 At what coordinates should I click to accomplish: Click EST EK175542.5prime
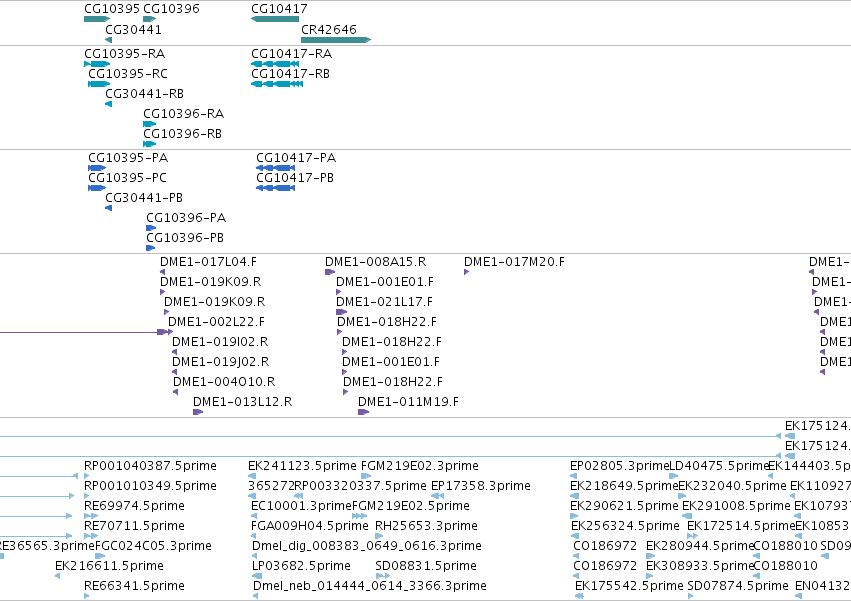point(629,586)
